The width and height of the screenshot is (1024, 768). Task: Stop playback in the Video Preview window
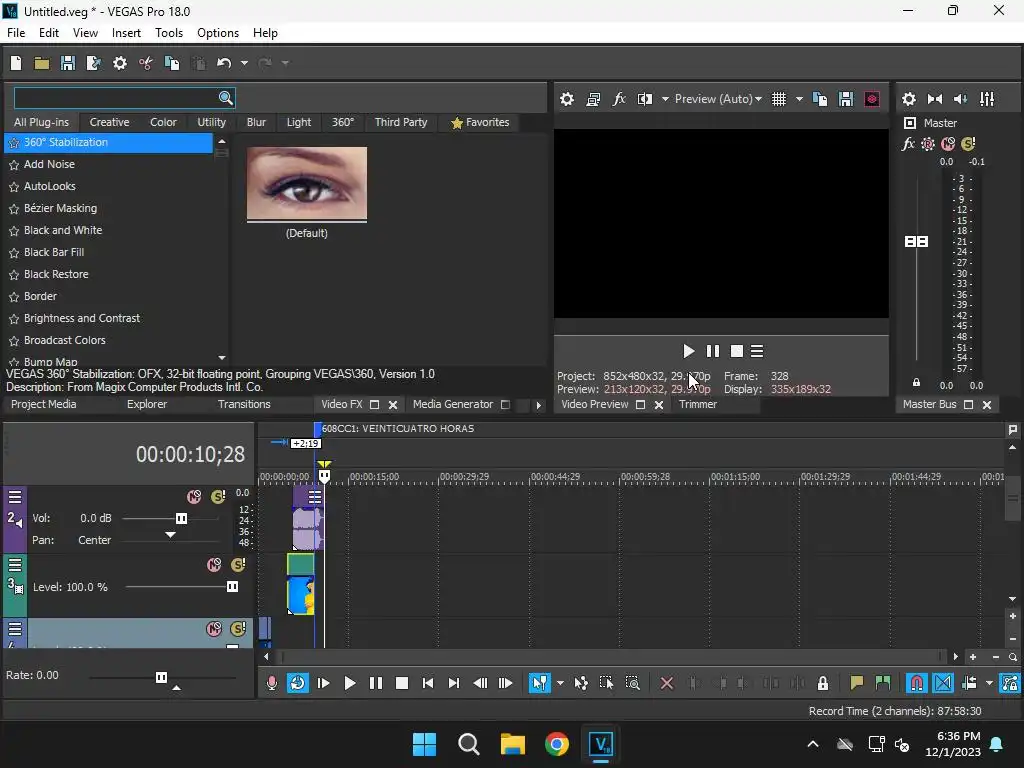737,351
